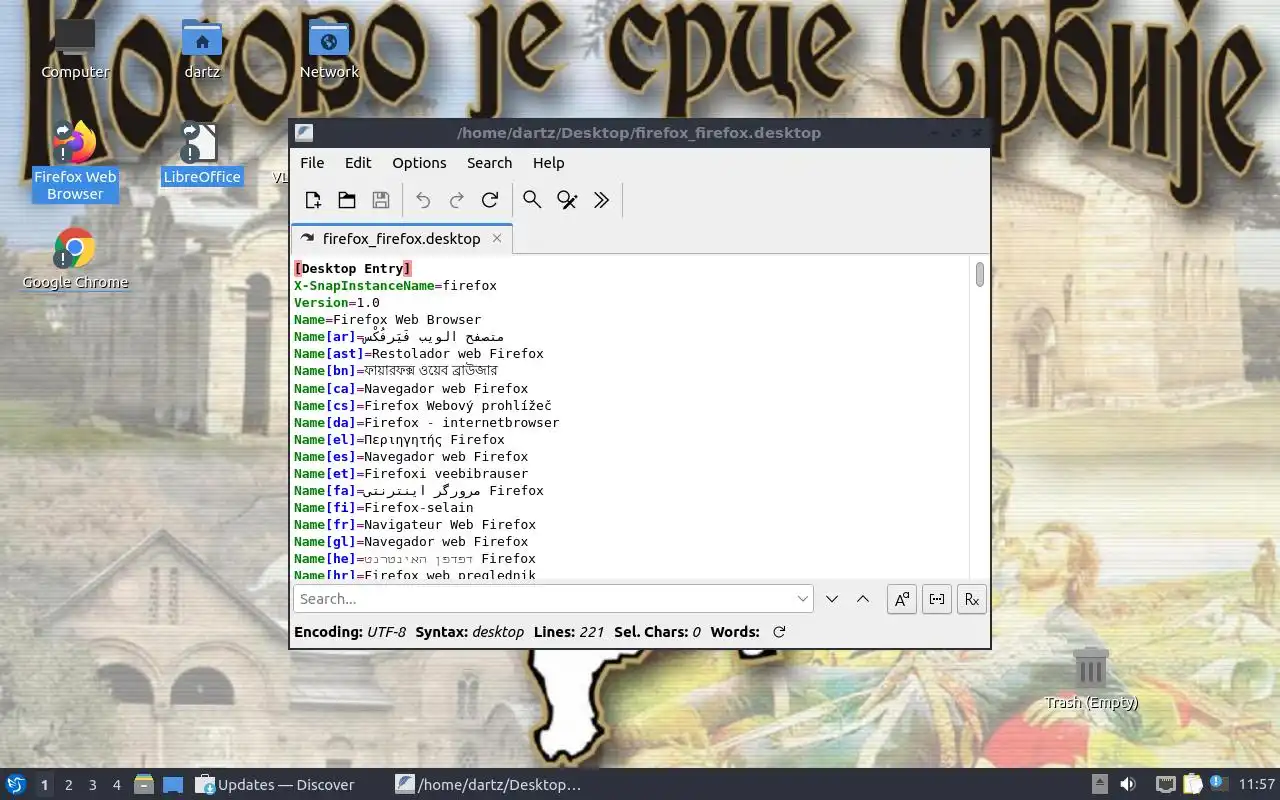Open the application launcher menu in taskbar
The image size is (1280, 800).
(16, 785)
